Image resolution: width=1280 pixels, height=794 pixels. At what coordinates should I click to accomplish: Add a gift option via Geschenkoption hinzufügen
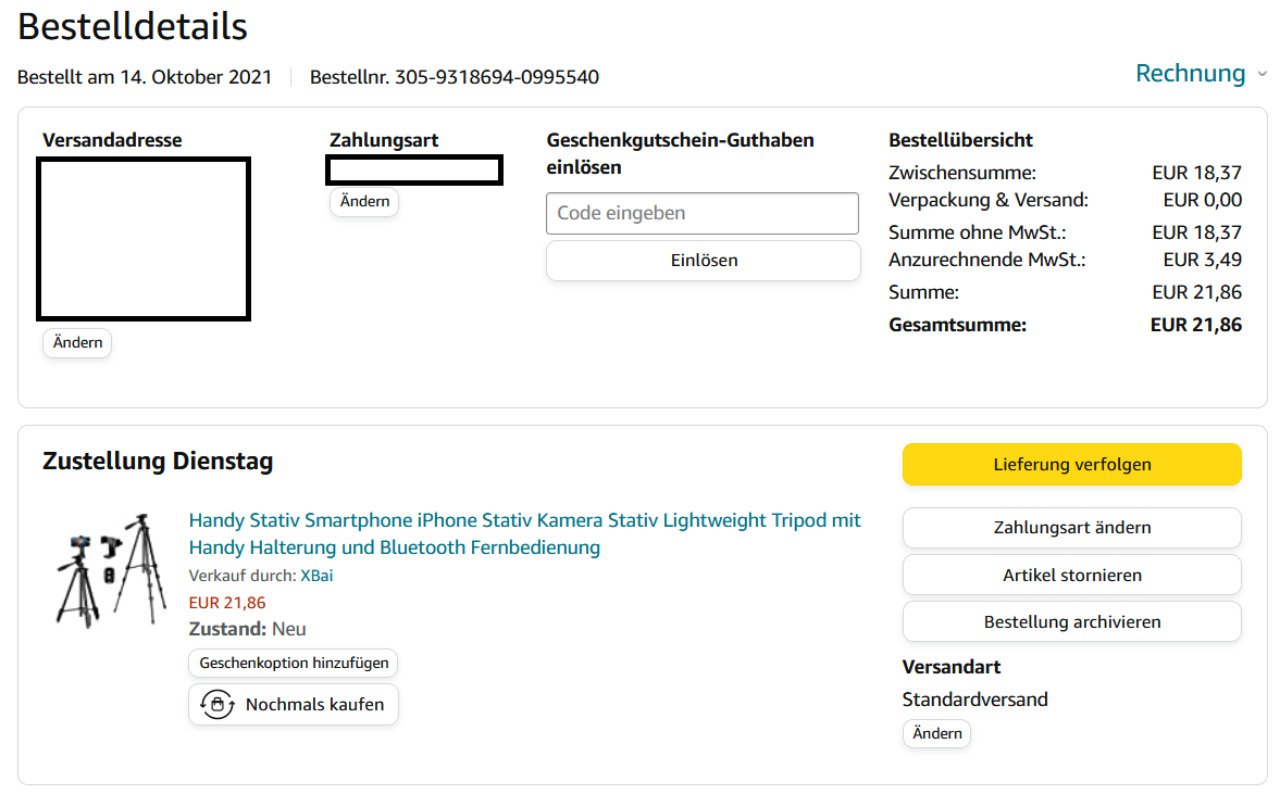tap(293, 663)
